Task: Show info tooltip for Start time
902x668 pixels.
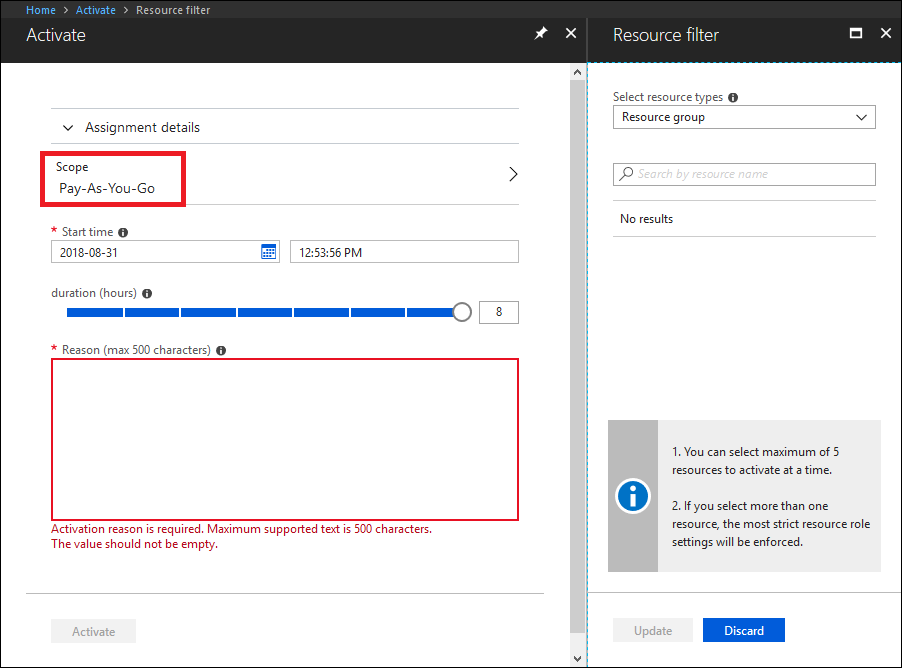Action: (123, 232)
